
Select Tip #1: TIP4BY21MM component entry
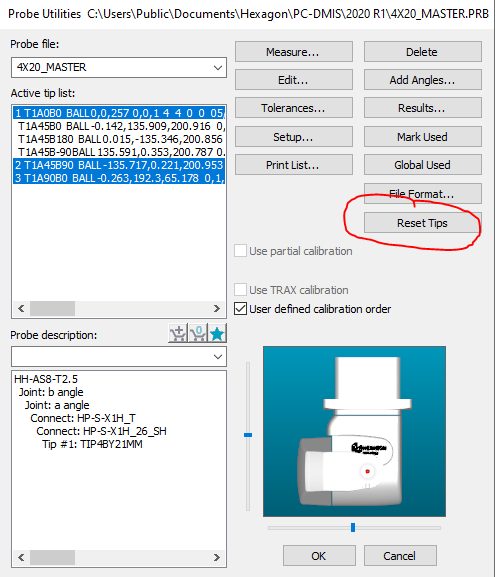coord(92,444)
